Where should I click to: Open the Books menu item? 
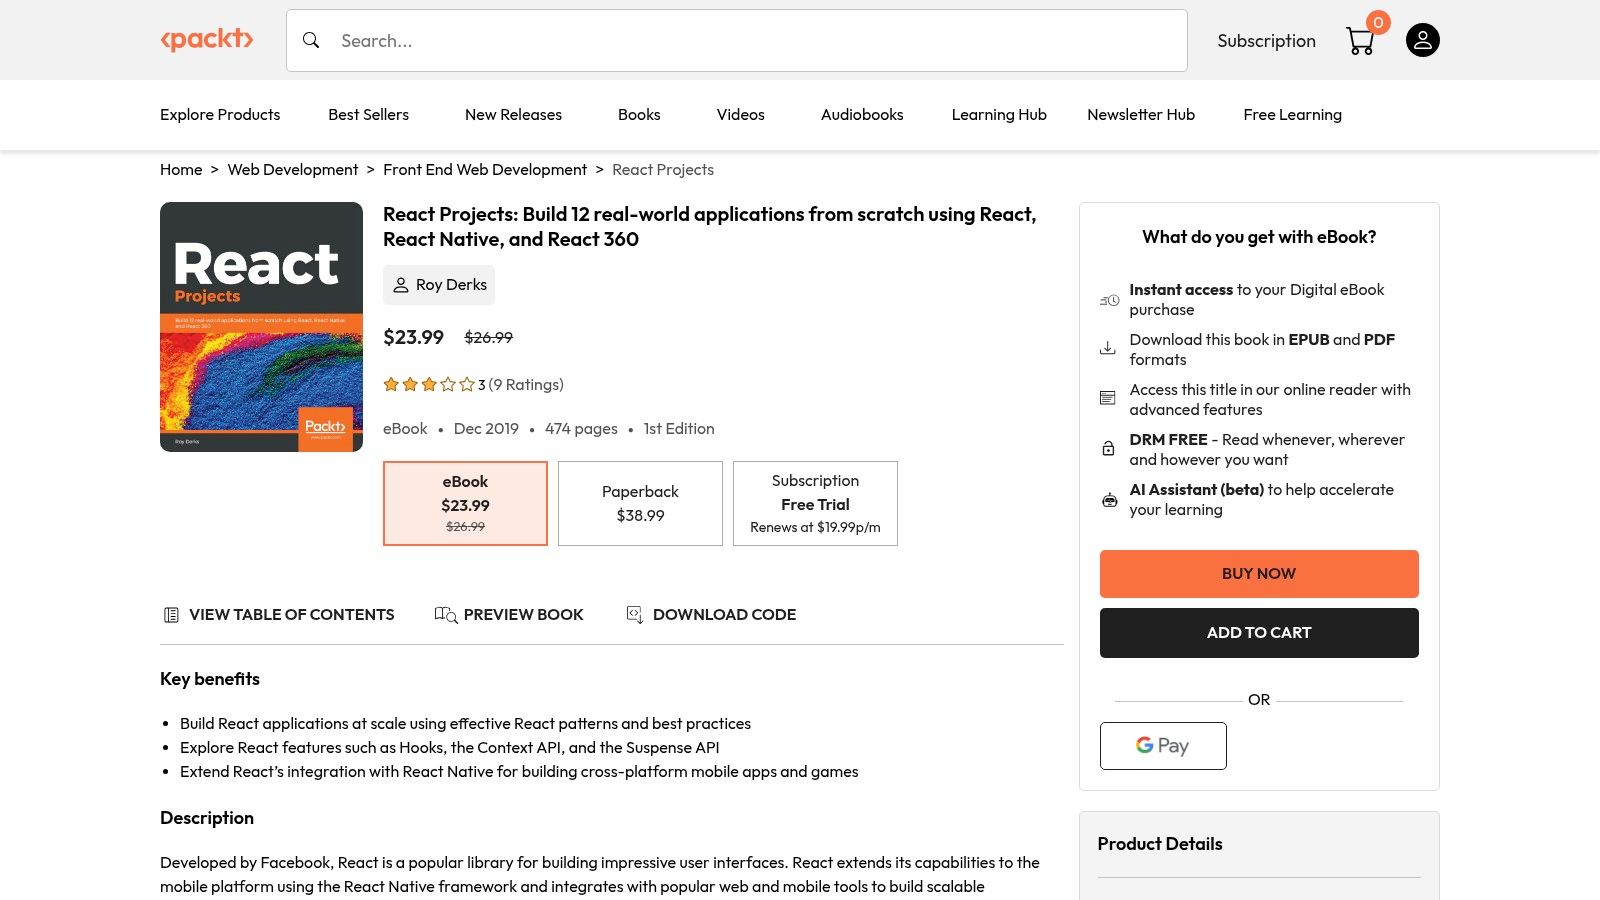pyautogui.click(x=639, y=115)
